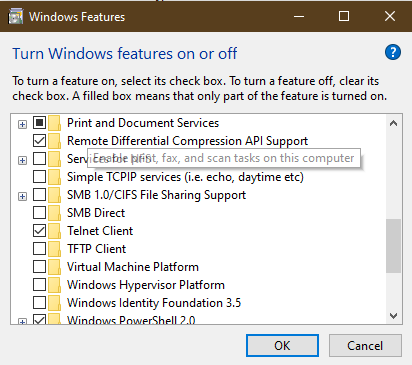Uncheck Remote Differential Compression API Support
The image size is (412, 365).
39,141
